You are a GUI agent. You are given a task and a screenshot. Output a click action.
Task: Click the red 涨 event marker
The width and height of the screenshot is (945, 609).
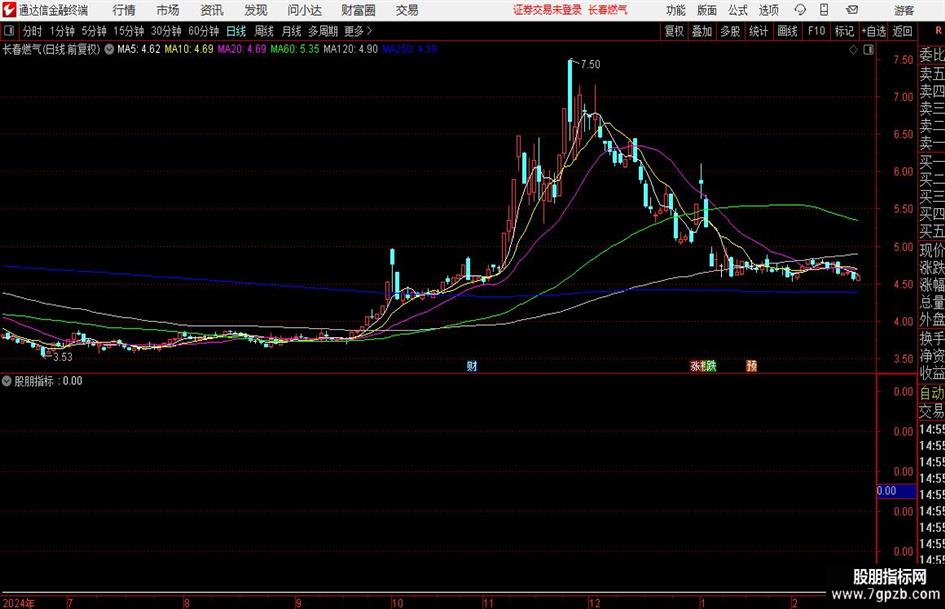pyautogui.click(x=695, y=366)
